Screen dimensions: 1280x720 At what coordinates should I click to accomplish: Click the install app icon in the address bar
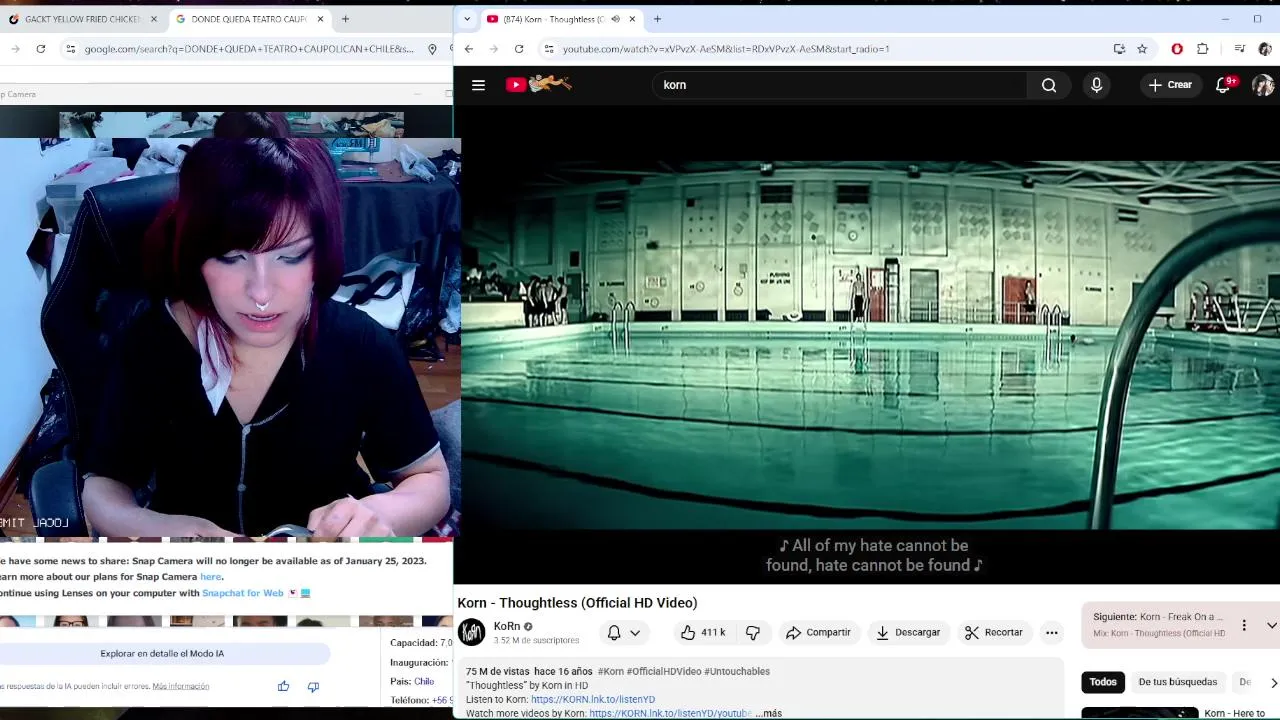tap(1119, 49)
